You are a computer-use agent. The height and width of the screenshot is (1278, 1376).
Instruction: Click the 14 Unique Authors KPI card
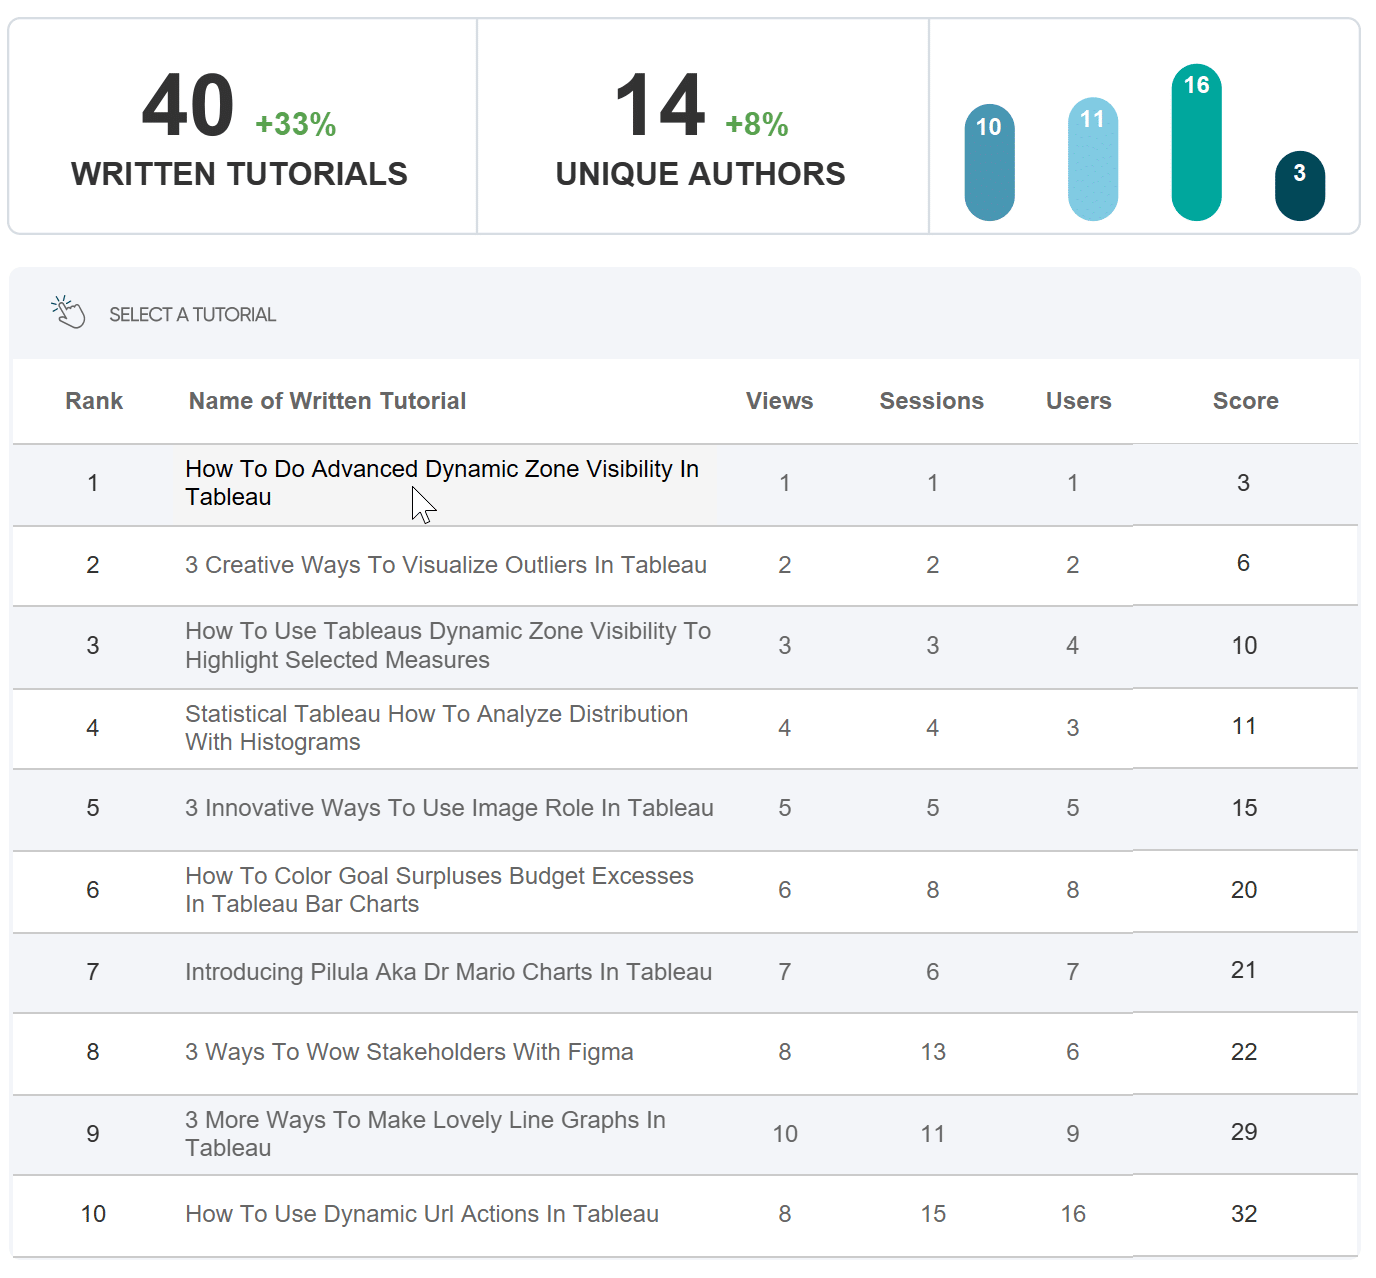703,126
